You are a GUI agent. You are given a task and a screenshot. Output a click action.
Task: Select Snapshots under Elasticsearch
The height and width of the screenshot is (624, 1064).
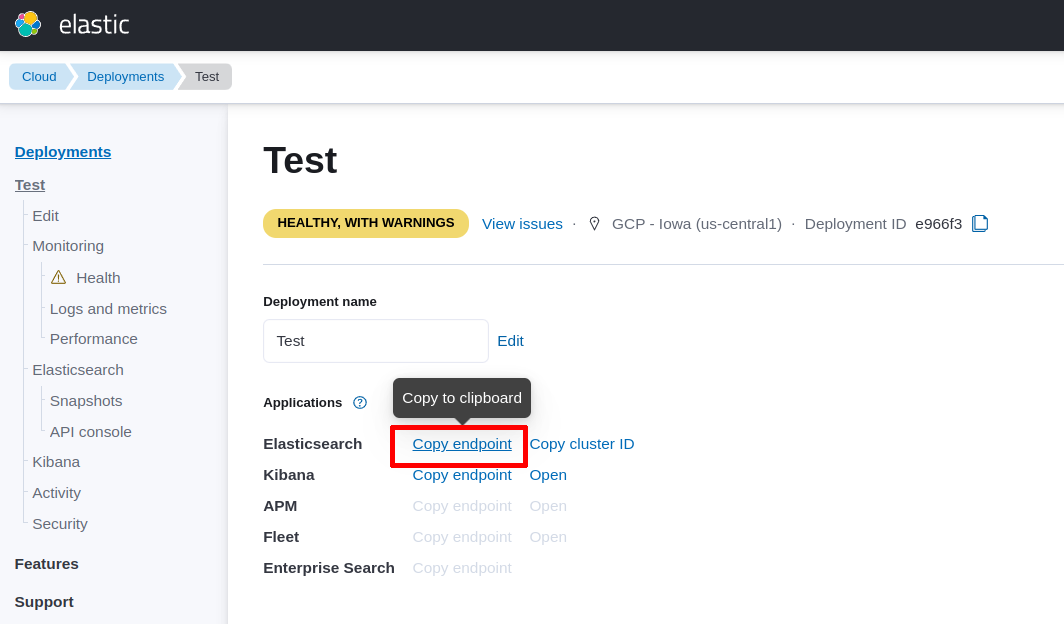85,400
